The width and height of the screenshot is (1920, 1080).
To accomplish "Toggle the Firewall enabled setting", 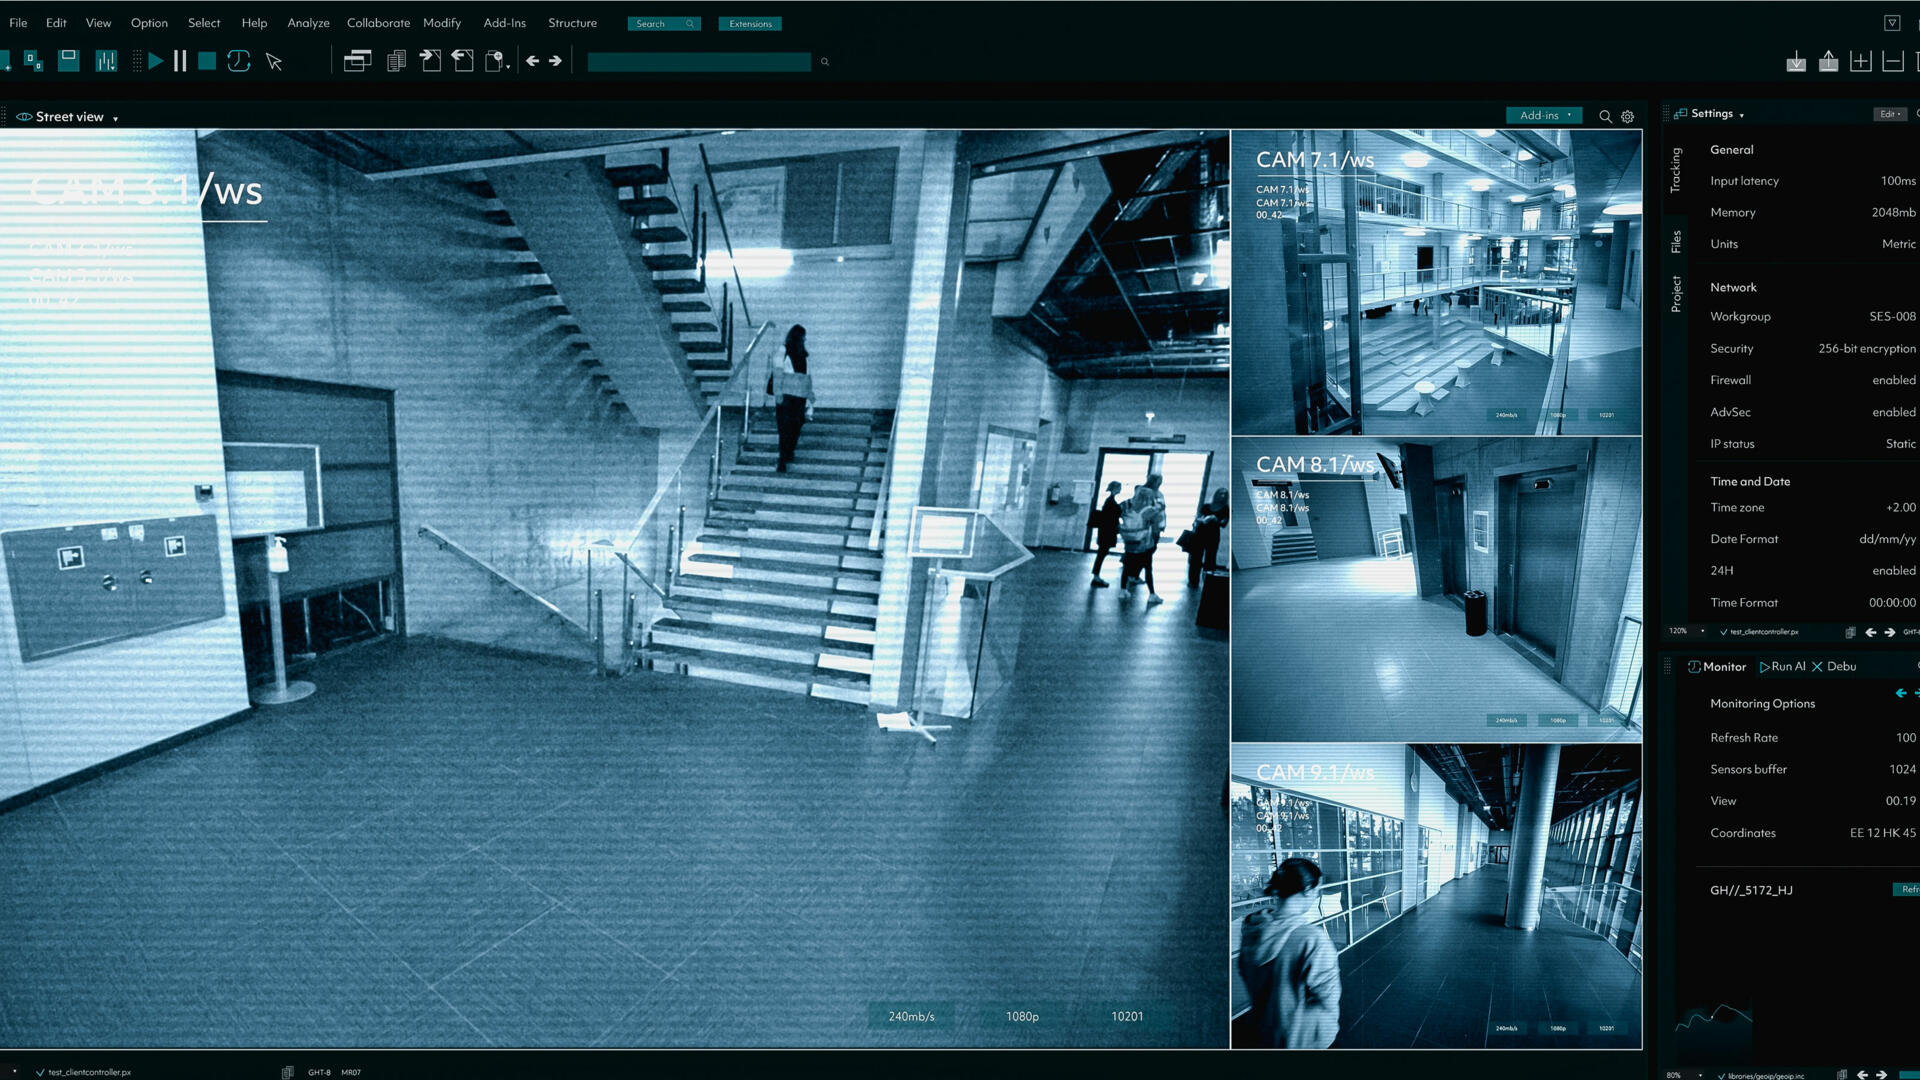I will [x=1893, y=380].
